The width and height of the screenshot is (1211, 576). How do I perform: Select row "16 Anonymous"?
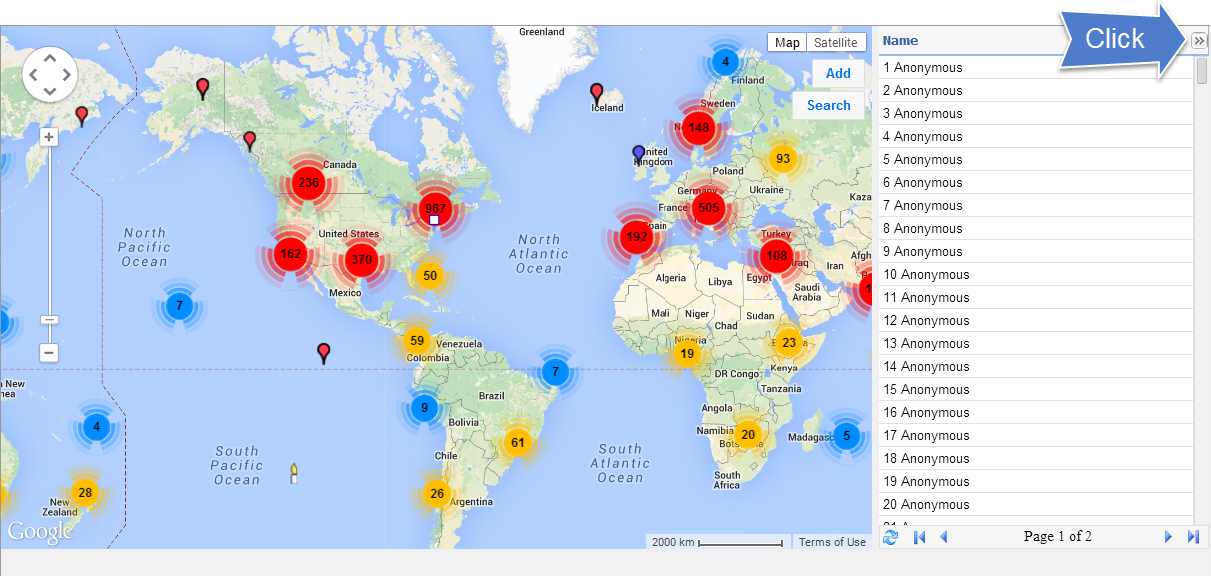coord(1036,413)
